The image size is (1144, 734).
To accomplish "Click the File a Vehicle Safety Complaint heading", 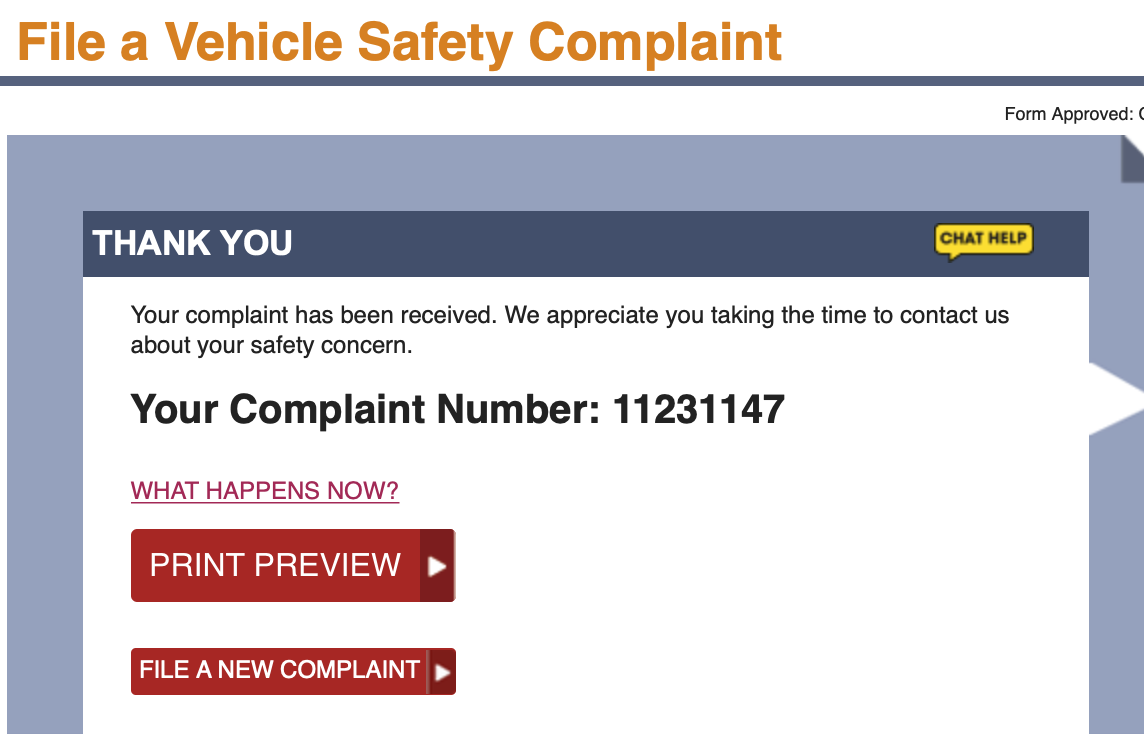I will coord(400,42).
